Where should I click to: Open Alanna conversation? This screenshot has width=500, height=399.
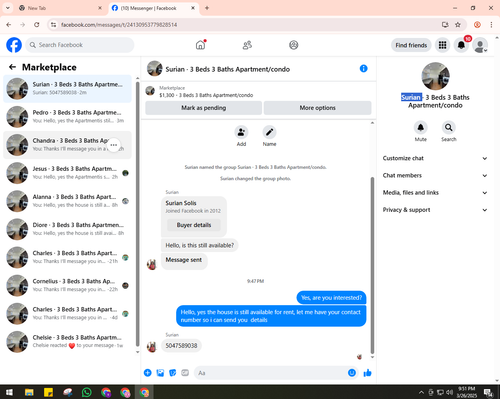click(67, 201)
